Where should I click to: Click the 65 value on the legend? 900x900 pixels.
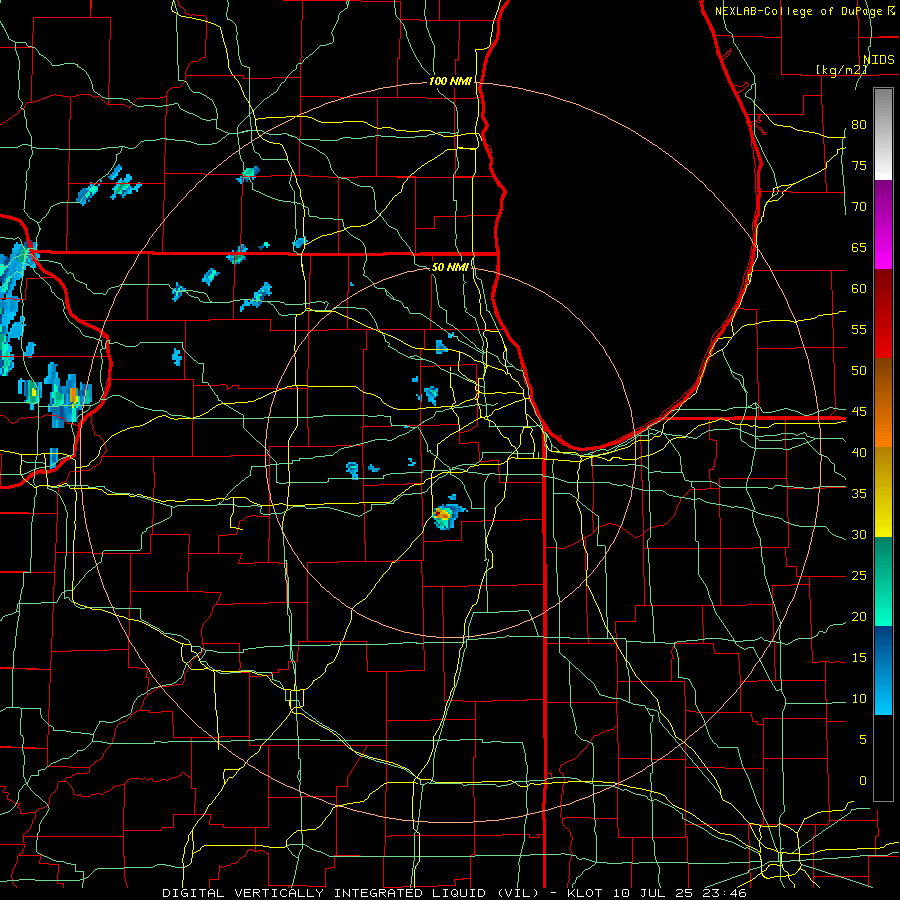click(859, 247)
